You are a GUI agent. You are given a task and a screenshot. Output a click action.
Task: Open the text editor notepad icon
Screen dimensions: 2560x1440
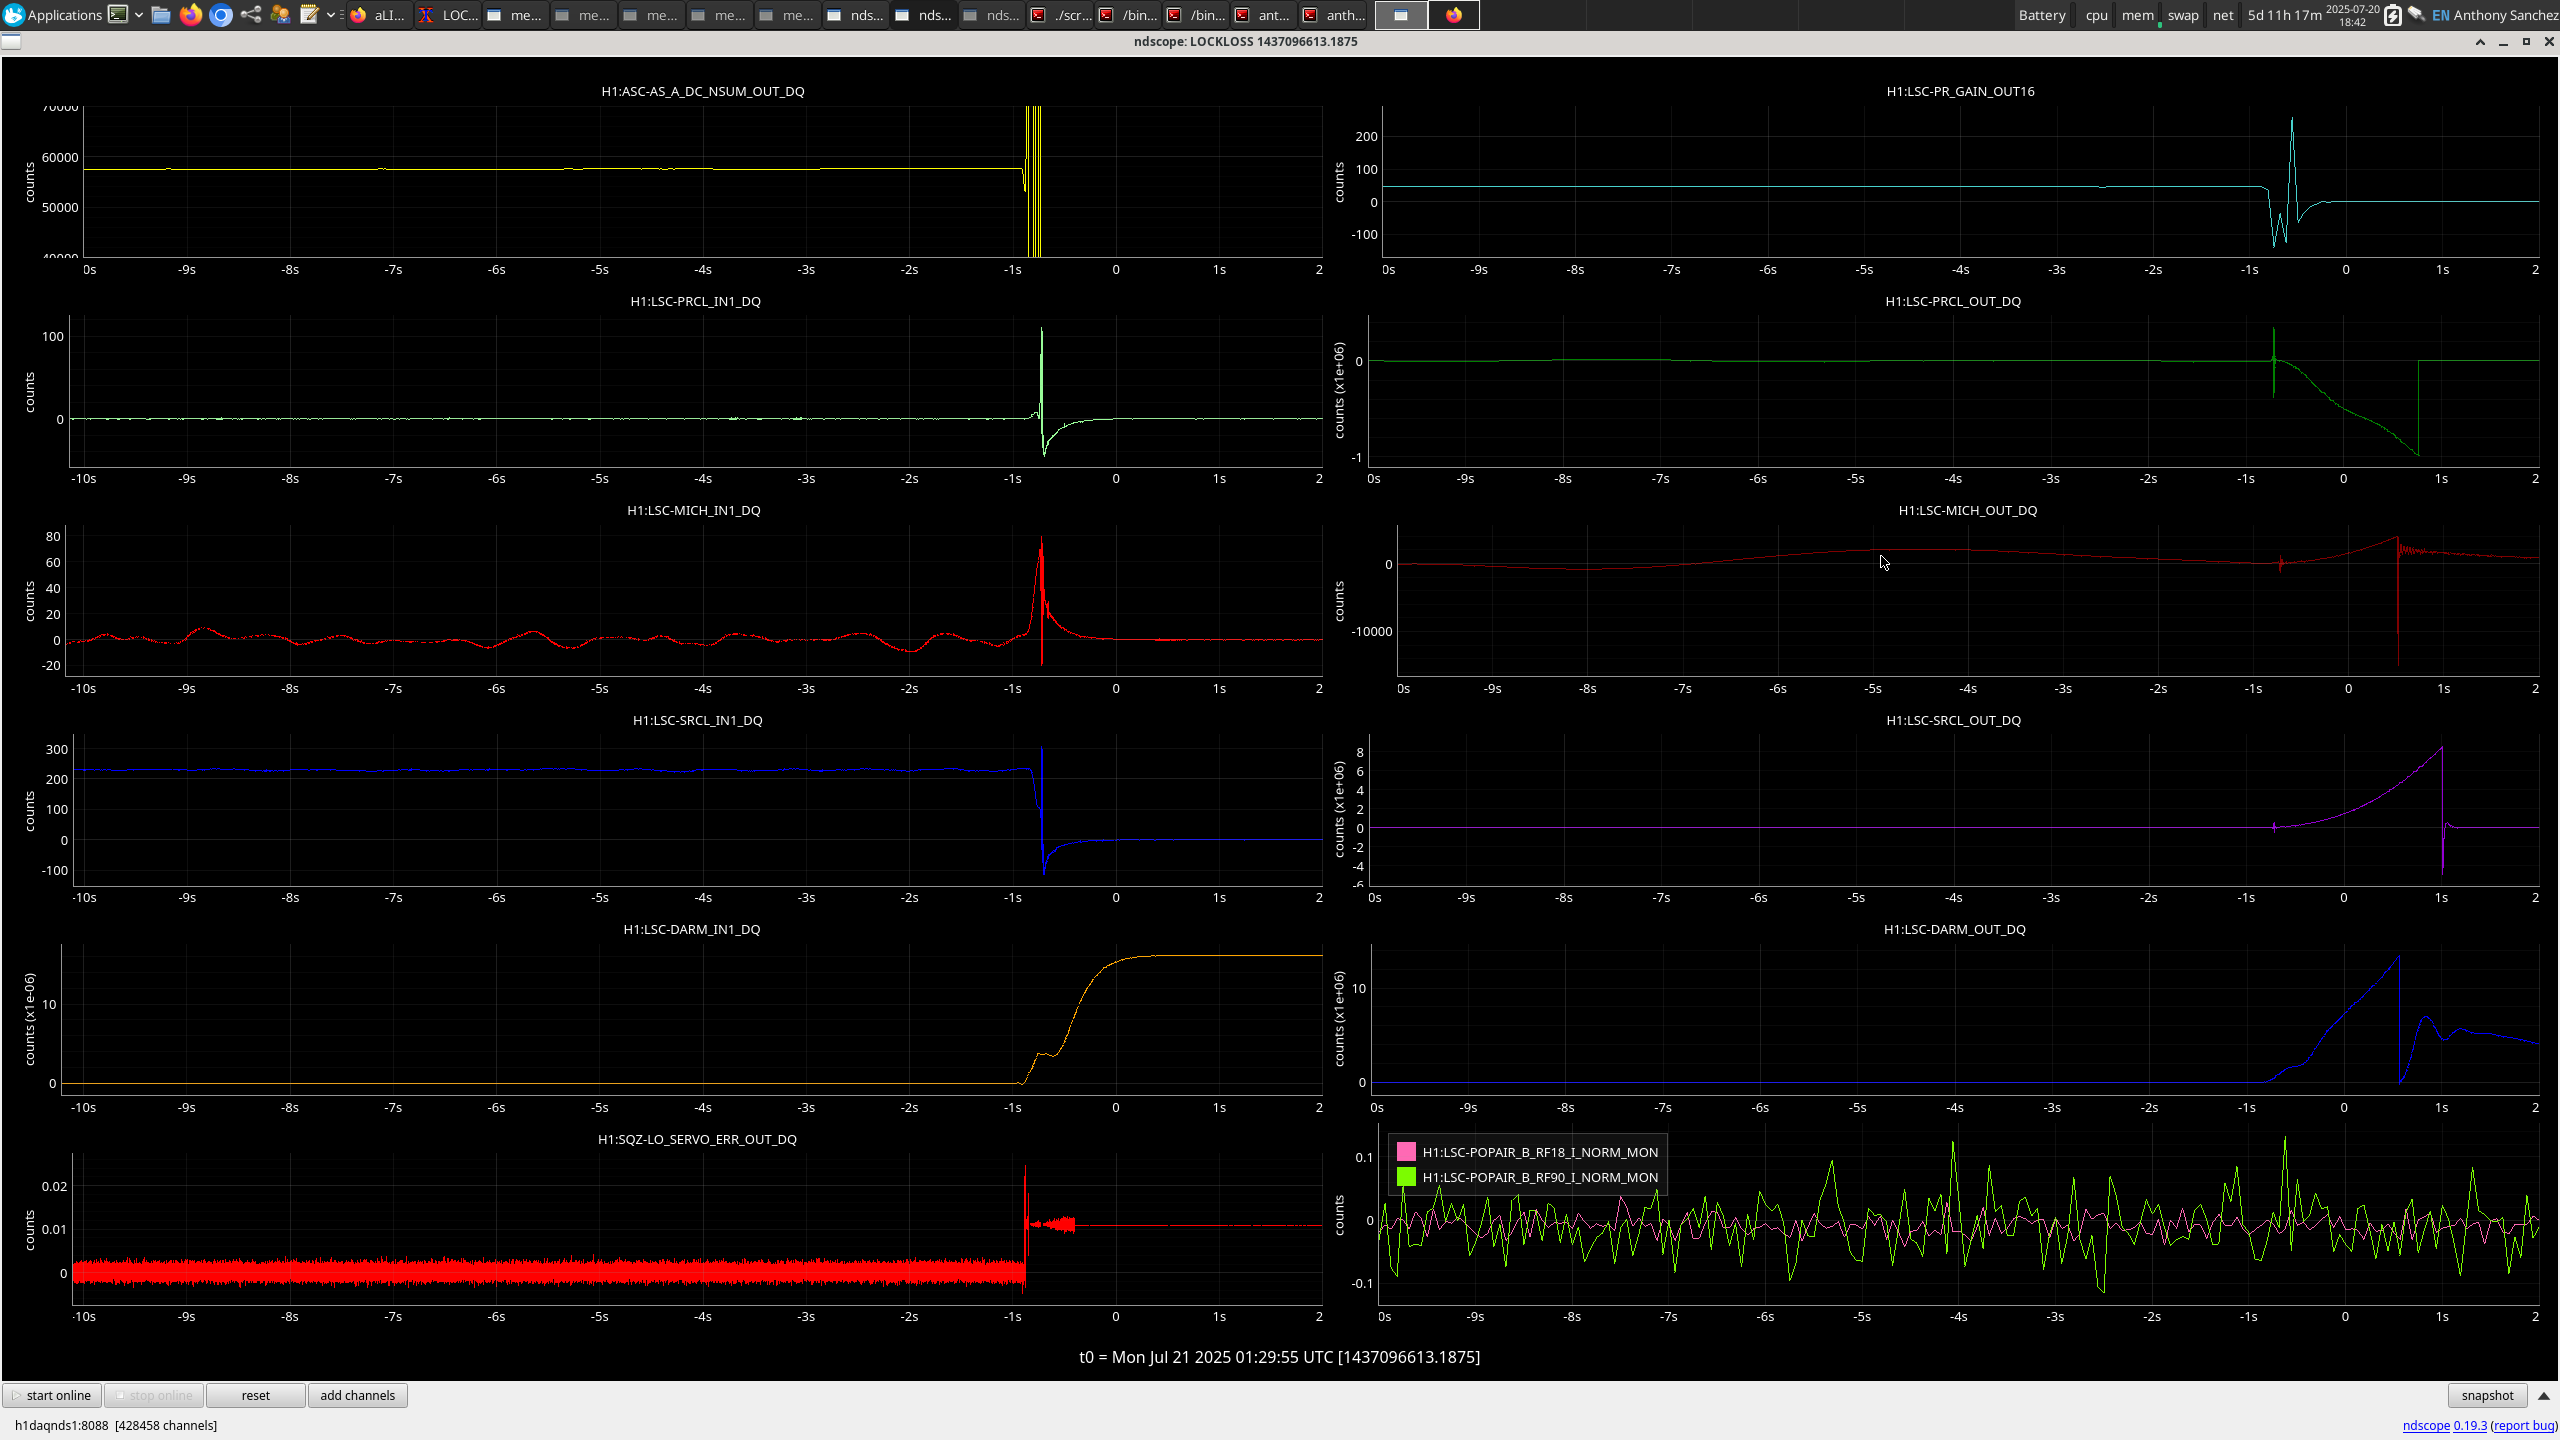tap(310, 15)
